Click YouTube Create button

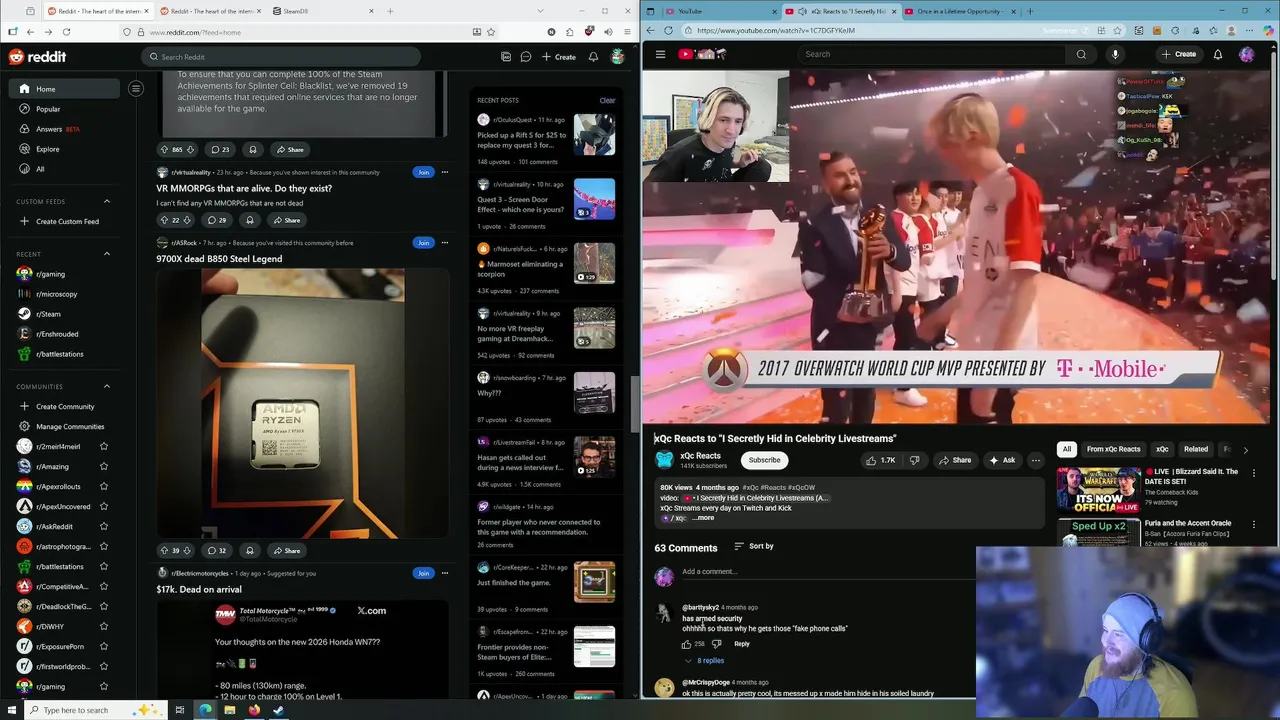pos(1178,54)
